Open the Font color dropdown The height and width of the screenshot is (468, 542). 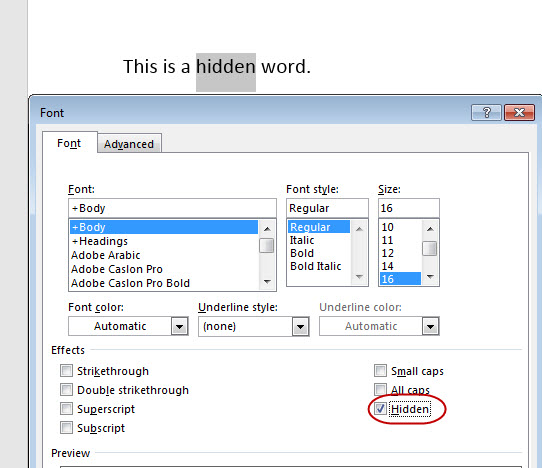(179, 326)
